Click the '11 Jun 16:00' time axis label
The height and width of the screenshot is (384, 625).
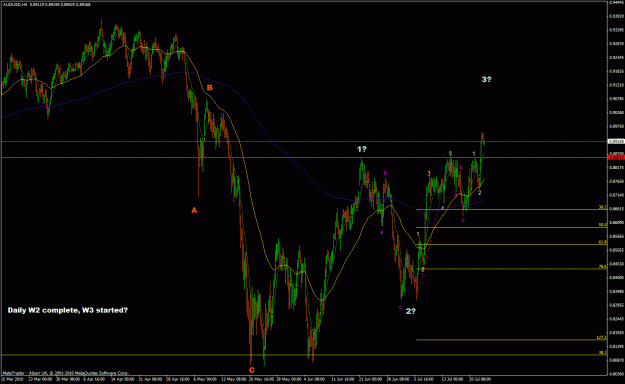343,379
